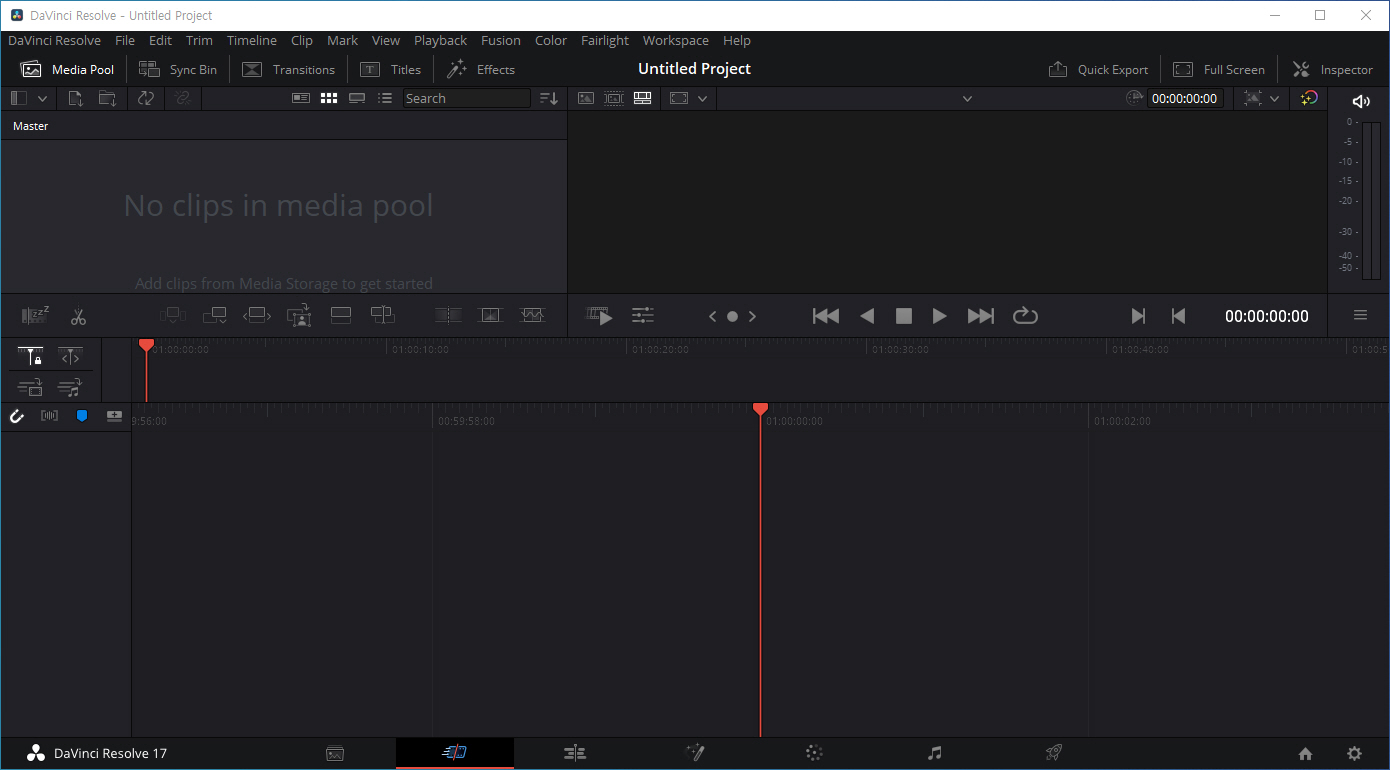Click the Ripple Overwrite icon
This screenshot has width=1390, height=770.
(x=257, y=316)
